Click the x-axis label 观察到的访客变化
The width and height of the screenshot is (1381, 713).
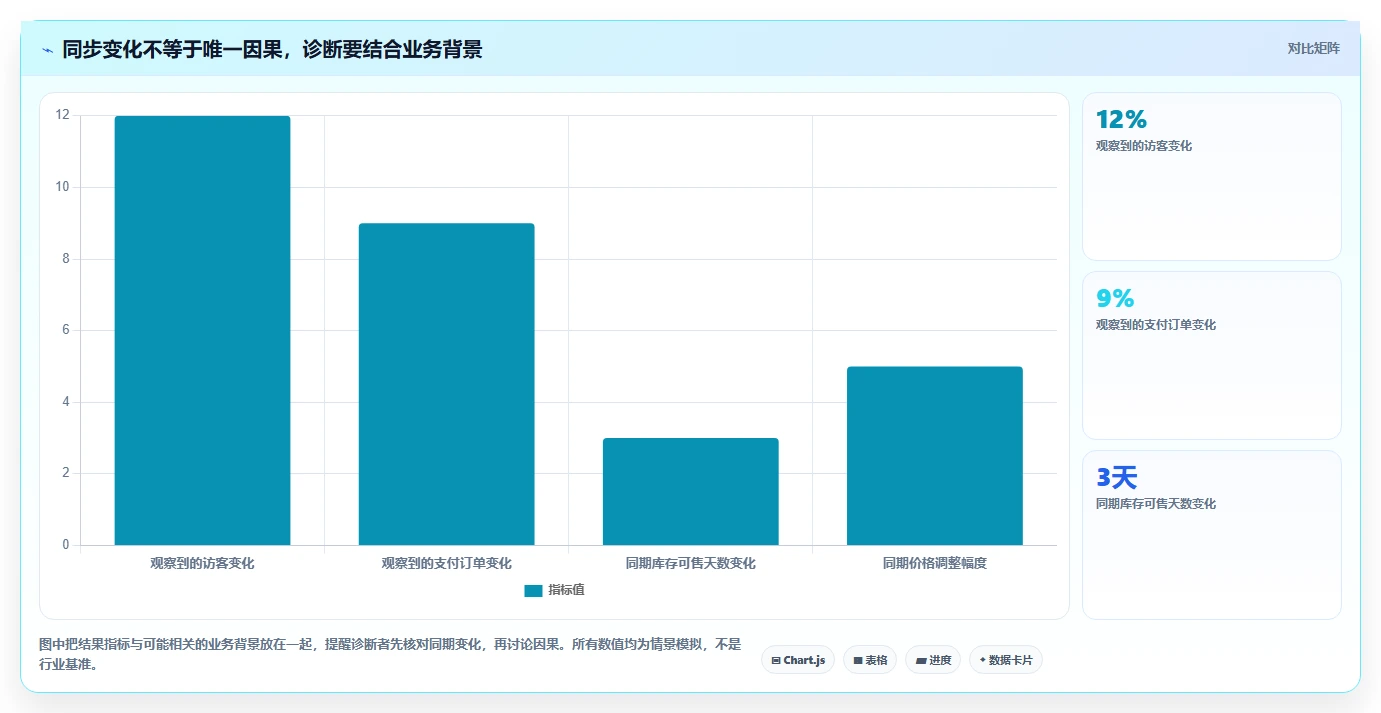[x=202, y=564]
